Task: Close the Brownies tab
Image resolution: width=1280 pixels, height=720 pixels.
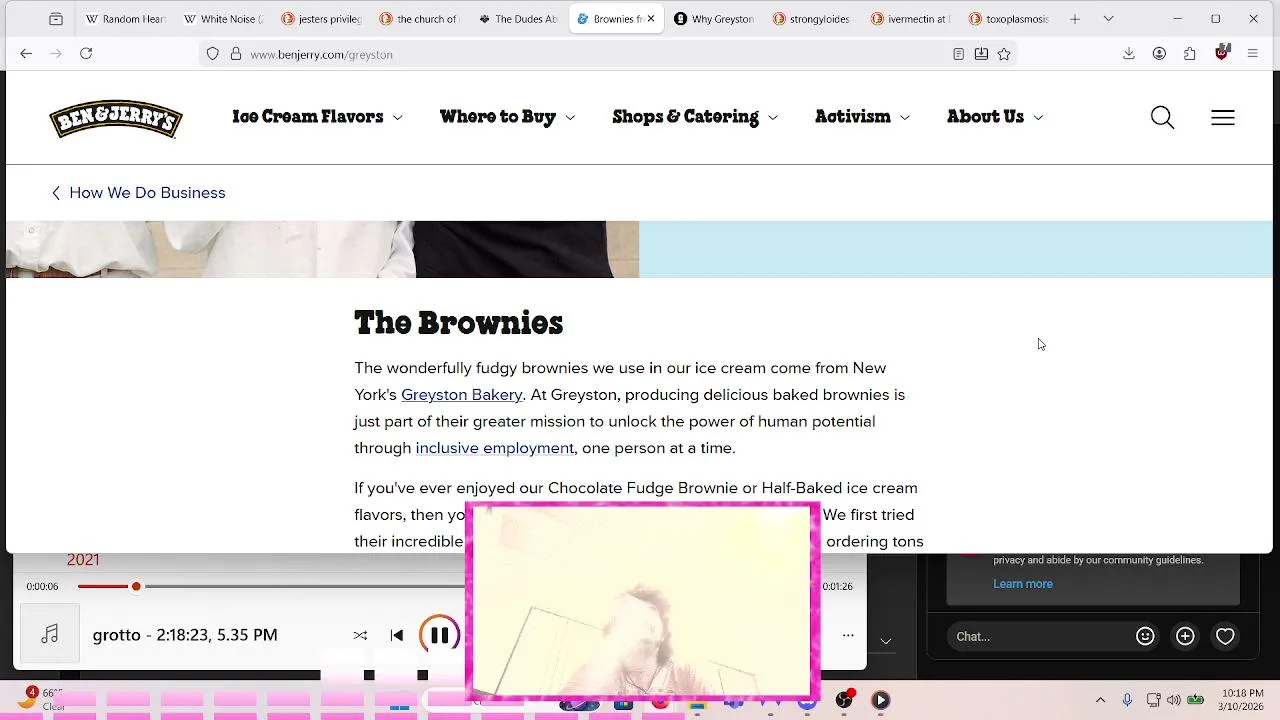Action: (651, 19)
